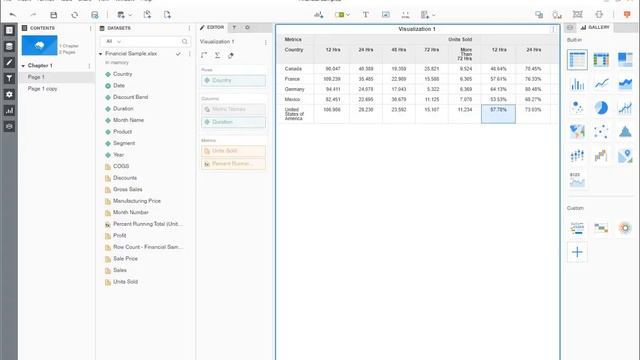Click the Discount Band attribute in dataset list
The height and width of the screenshot is (360, 640).
tap(130, 97)
